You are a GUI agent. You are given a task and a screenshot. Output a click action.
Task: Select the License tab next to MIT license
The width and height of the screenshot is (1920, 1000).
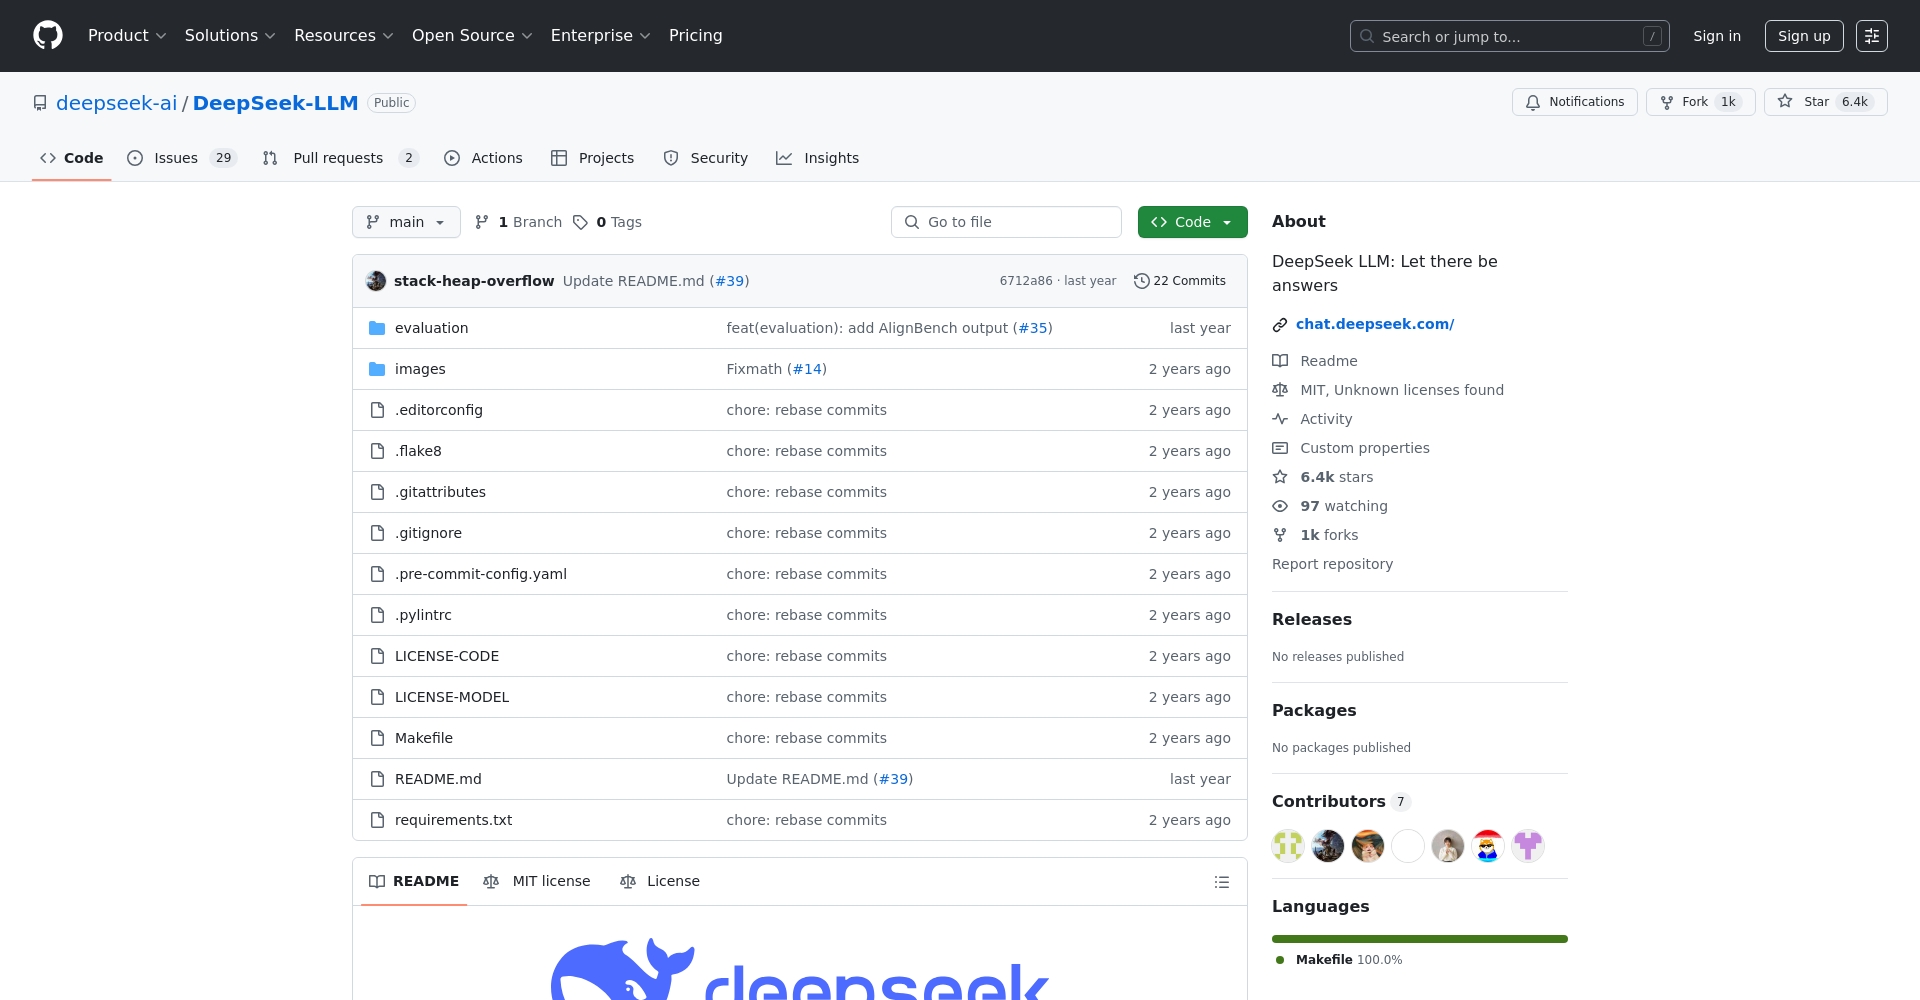coord(659,882)
